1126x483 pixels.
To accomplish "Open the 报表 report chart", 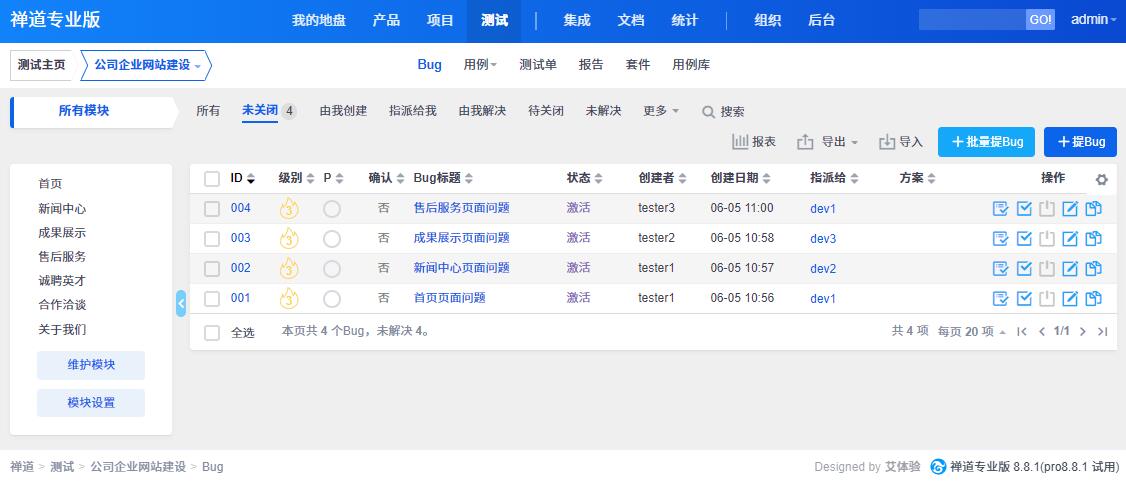I will pyautogui.click(x=754, y=142).
